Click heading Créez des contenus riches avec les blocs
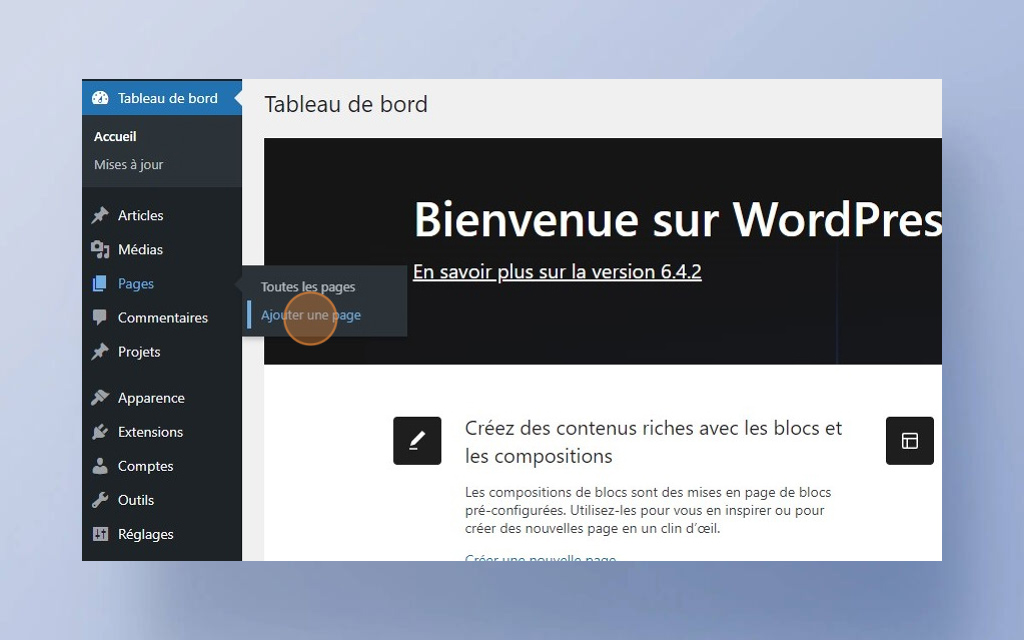Image resolution: width=1024 pixels, height=640 pixels. [x=654, y=442]
